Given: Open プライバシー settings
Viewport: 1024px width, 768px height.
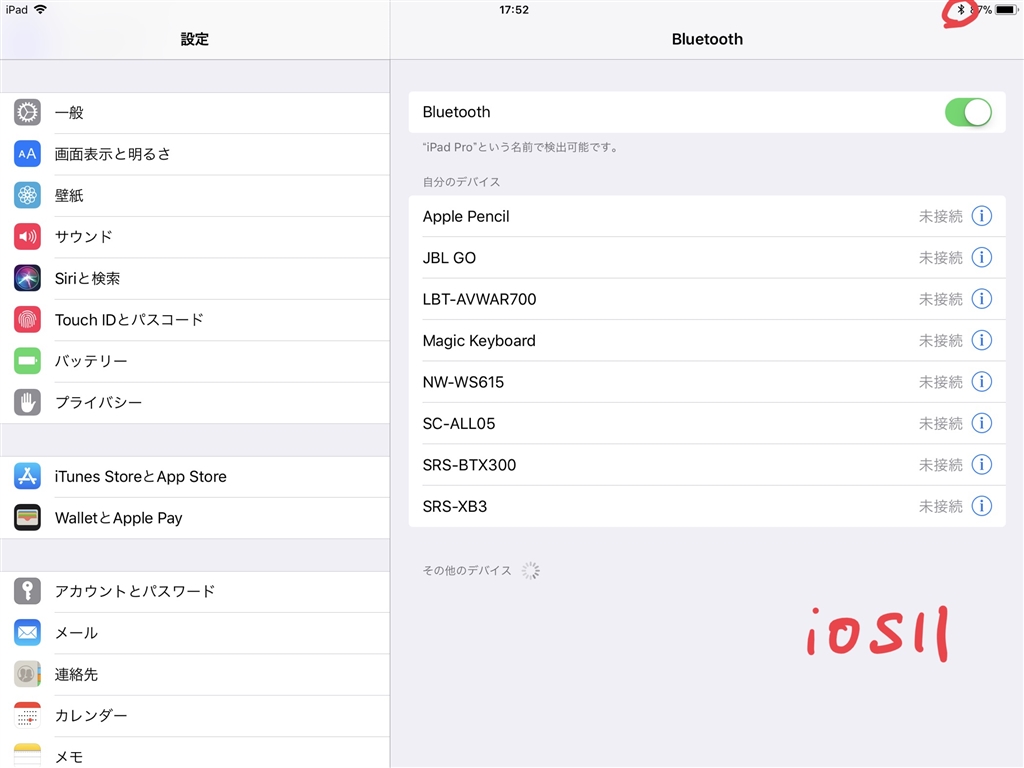Looking at the screenshot, I should pyautogui.click(x=195, y=402).
